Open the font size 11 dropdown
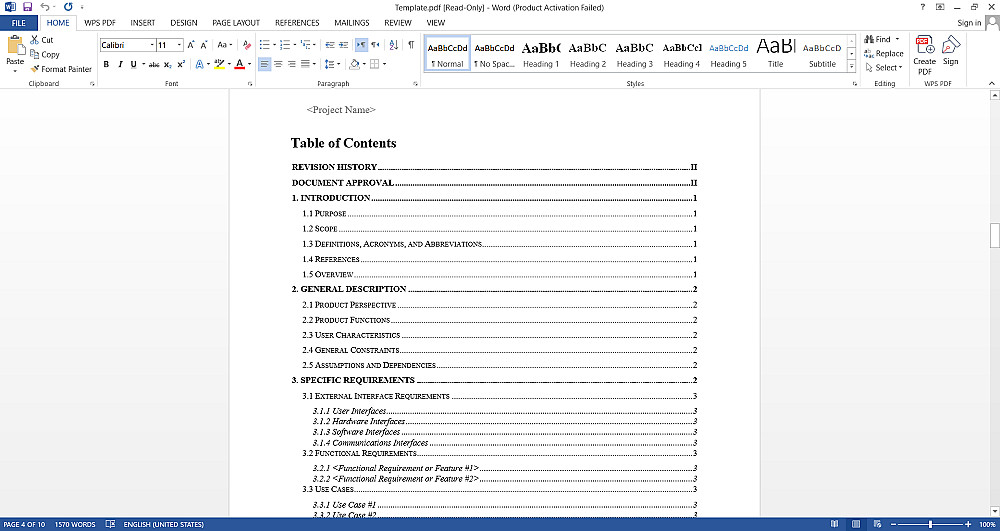Image resolution: width=1000 pixels, height=531 pixels. pyautogui.click(x=180, y=45)
